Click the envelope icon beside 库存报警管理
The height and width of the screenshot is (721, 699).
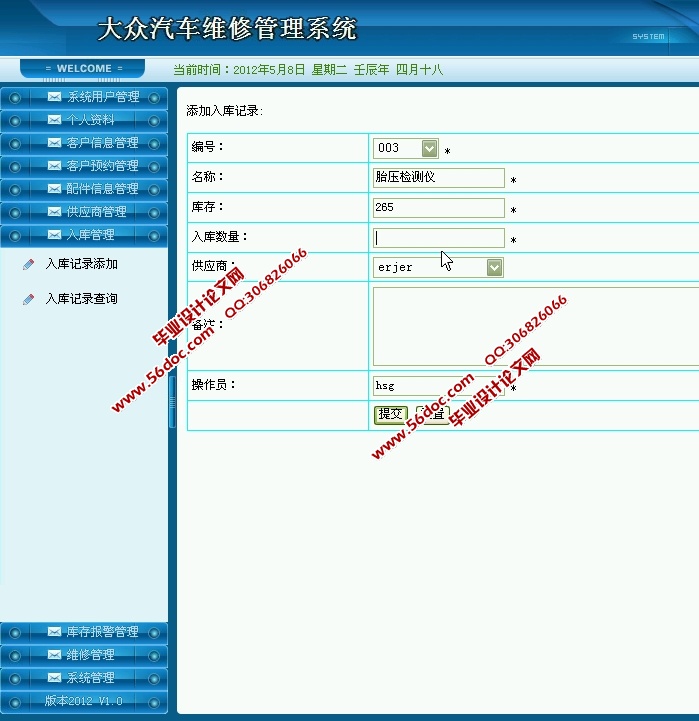point(54,631)
